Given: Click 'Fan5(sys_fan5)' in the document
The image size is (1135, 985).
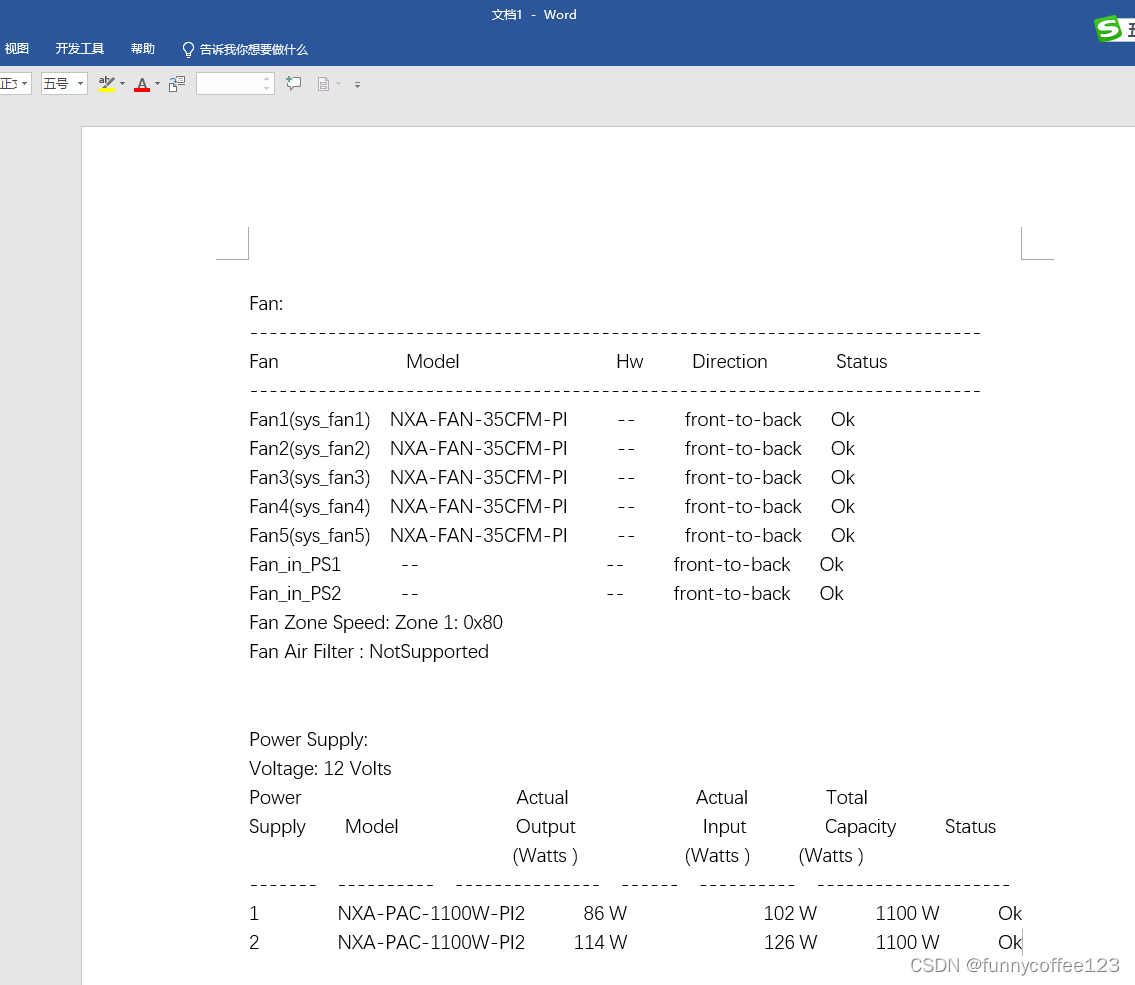Looking at the screenshot, I should [310, 536].
